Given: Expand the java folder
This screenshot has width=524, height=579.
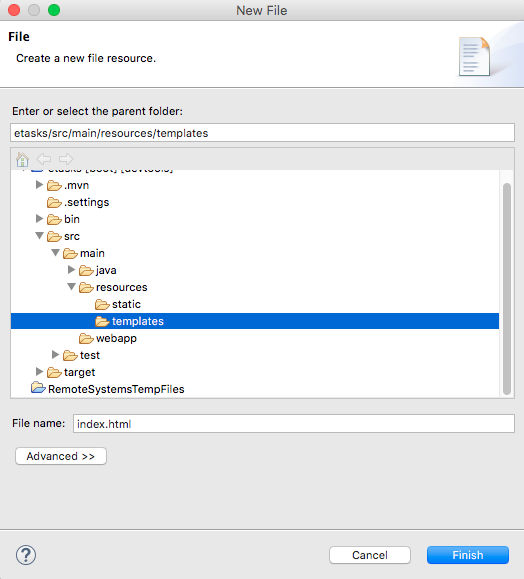Looking at the screenshot, I should (71, 270).
